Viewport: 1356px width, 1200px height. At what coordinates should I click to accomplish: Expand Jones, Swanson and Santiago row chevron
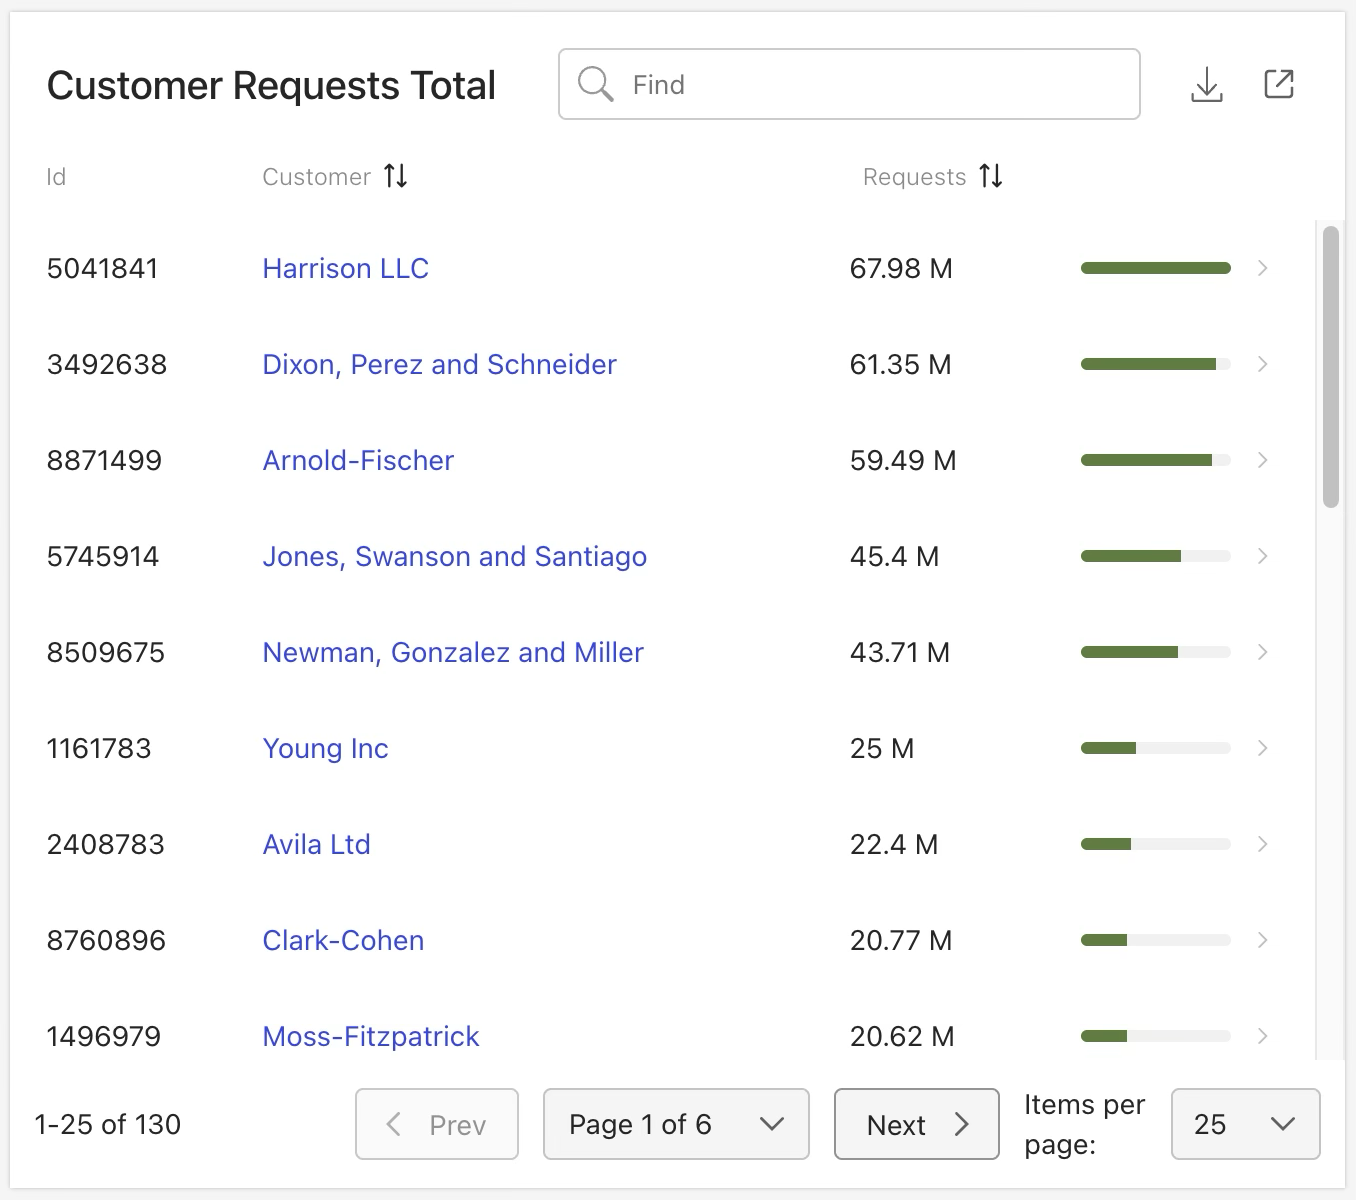(x=1263, y=556)
